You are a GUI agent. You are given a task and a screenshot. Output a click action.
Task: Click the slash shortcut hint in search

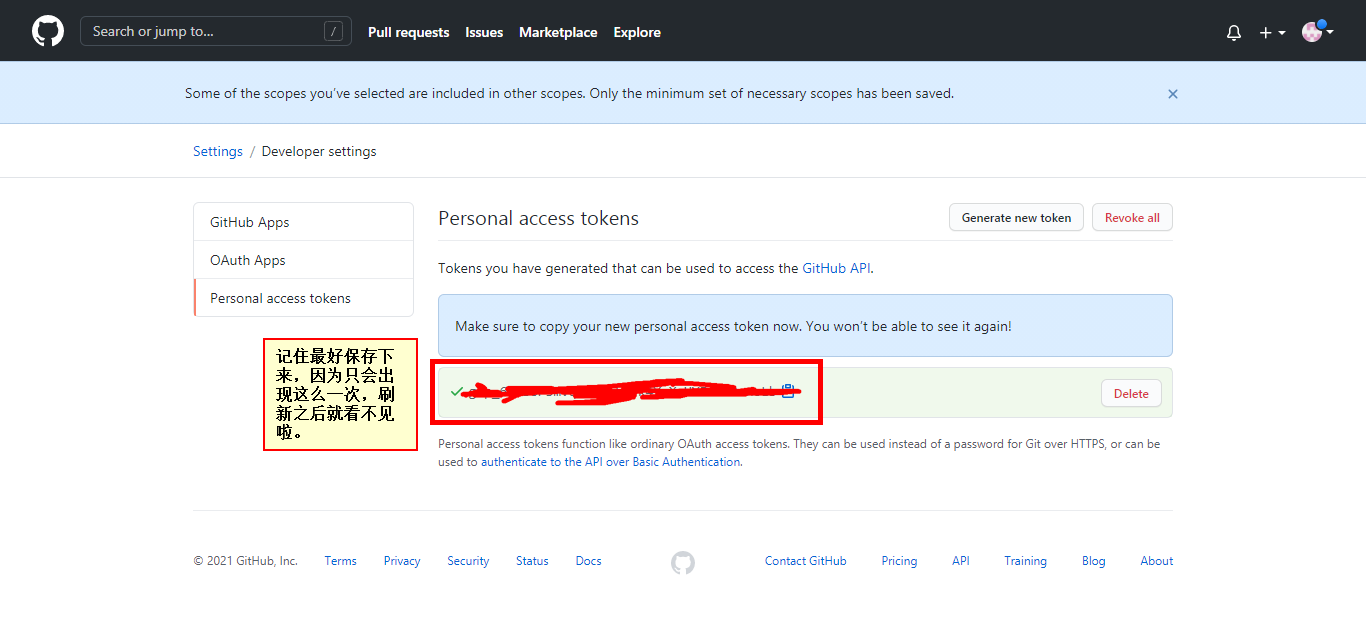[333, 31]
